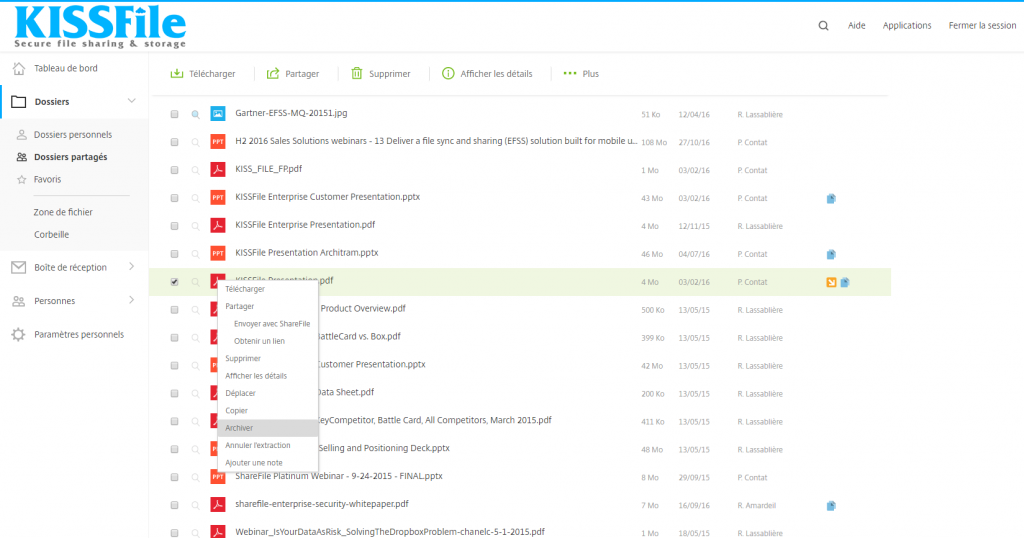The width and height of the screenshot is (1024, 538).
Task: Click the note icon on KISSFile Presentation Architram.pptx row
Action: point(831,255)
